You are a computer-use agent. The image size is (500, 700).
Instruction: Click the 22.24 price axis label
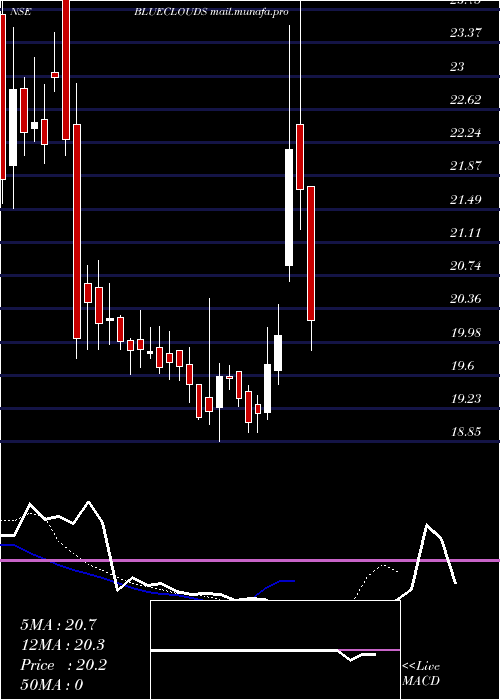(x=466, y=133)
